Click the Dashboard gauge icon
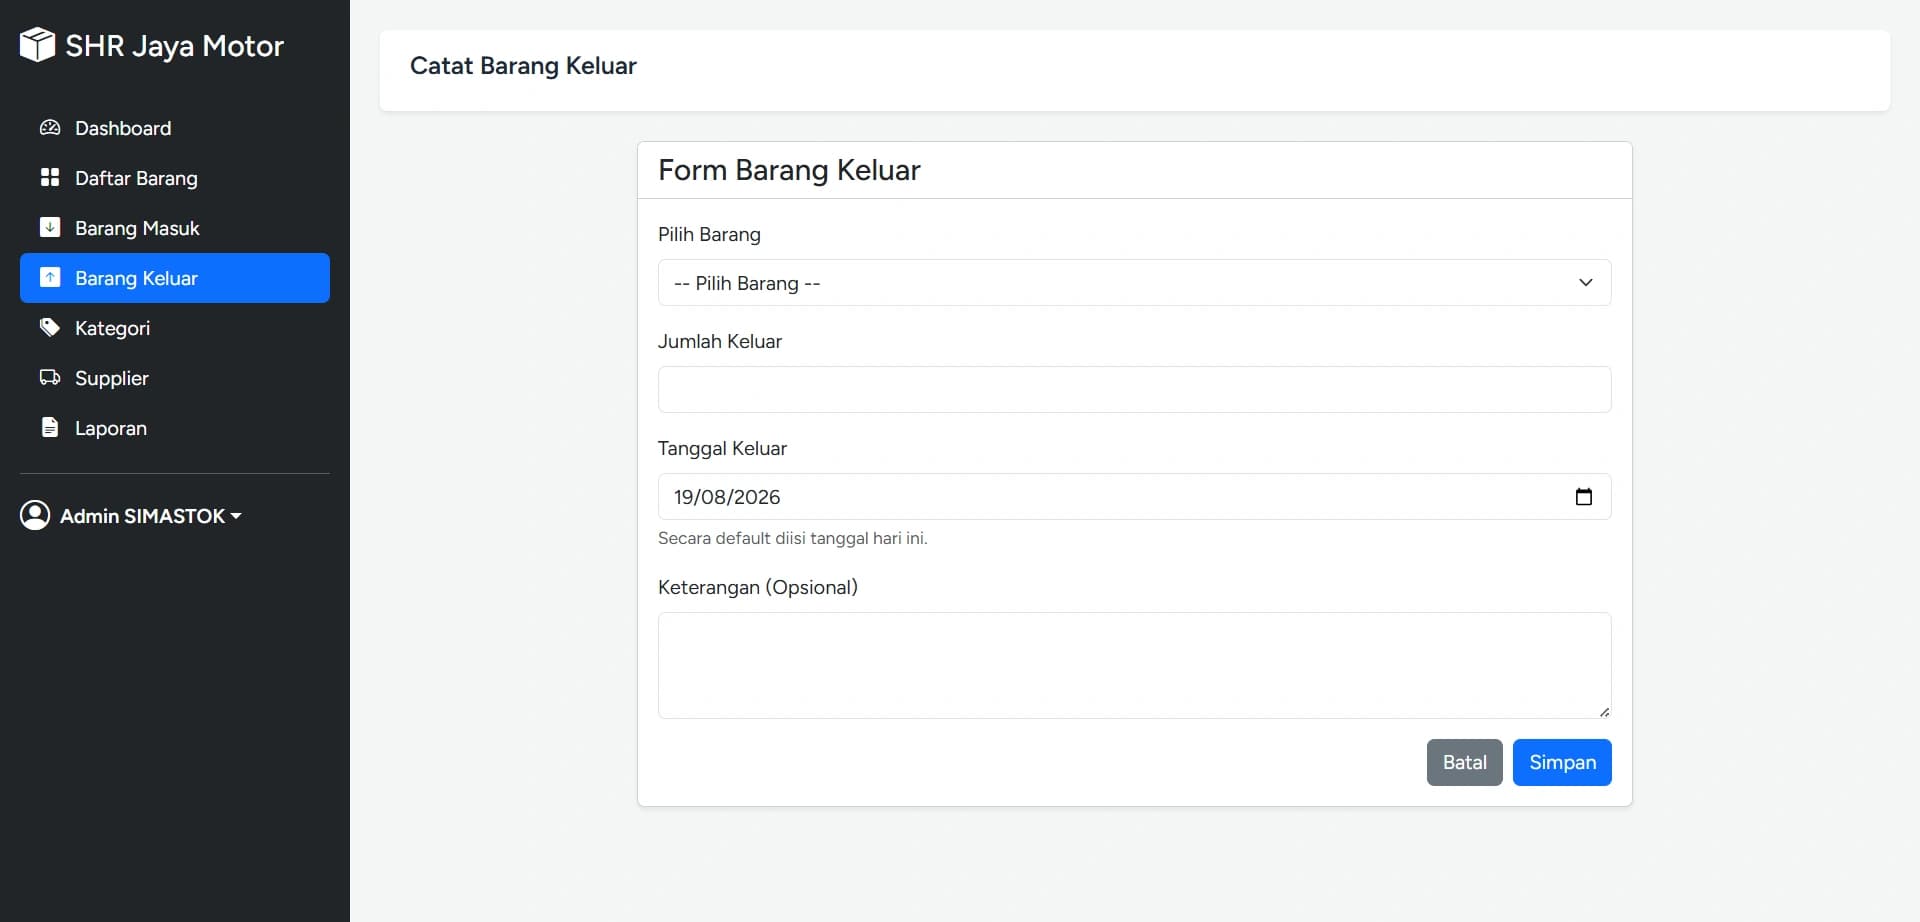The width and height of the screenshot is (1920, 922). 50,128
